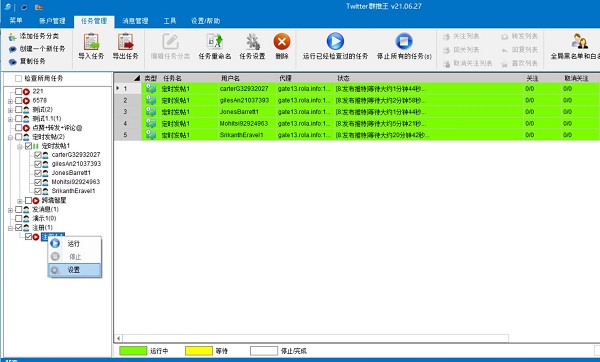Run checked tasks with blue play icon
This screenshot has height=362, width=600.
[335, 41]
